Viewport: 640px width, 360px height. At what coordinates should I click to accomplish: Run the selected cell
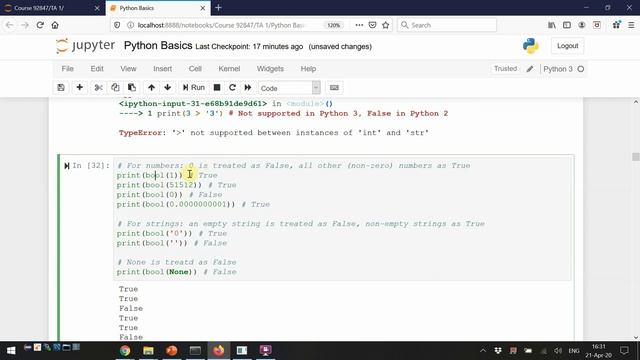[193, 88]
